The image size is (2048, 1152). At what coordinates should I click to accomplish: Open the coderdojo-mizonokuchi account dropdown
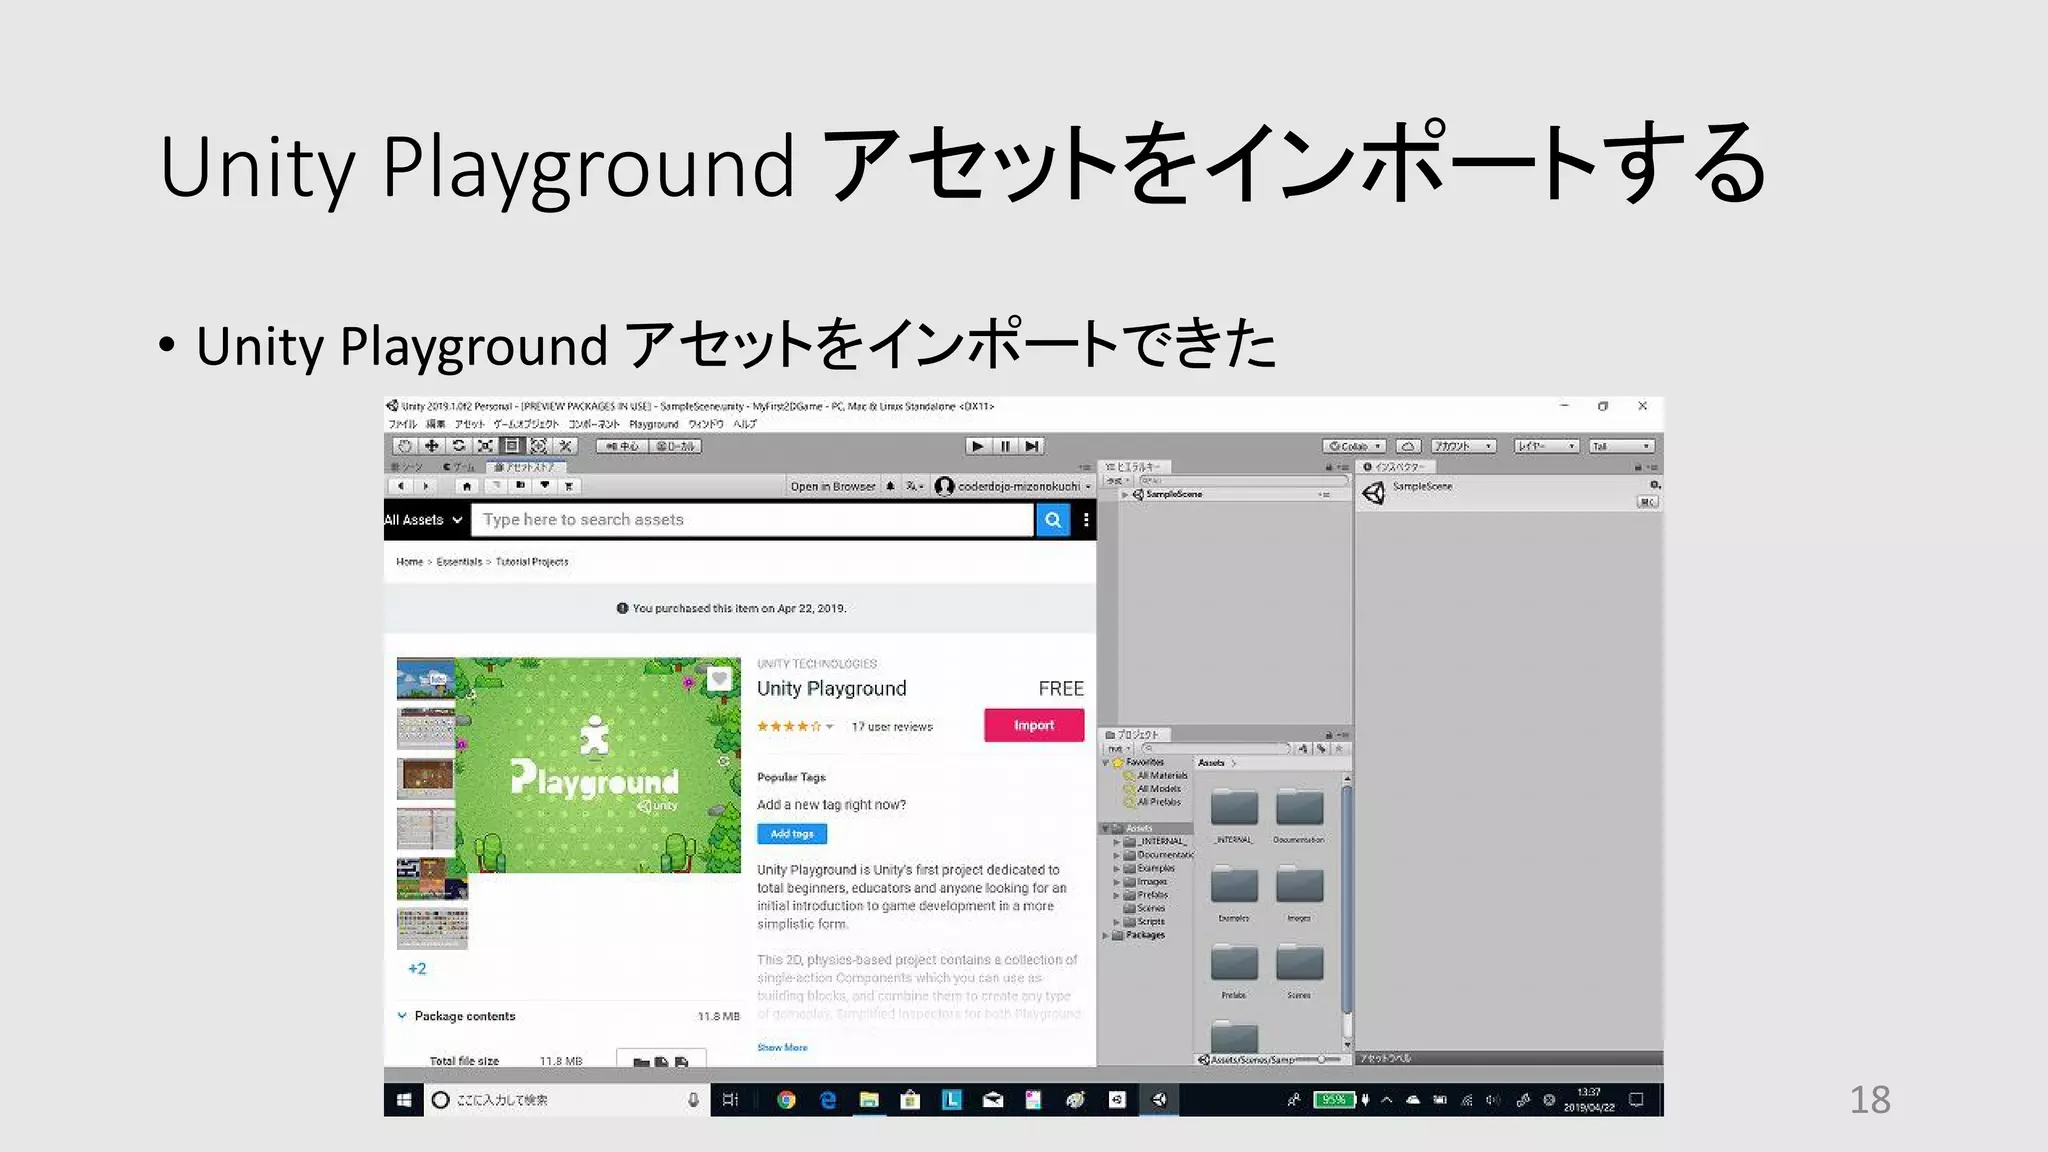click(x=1013, y=486)
